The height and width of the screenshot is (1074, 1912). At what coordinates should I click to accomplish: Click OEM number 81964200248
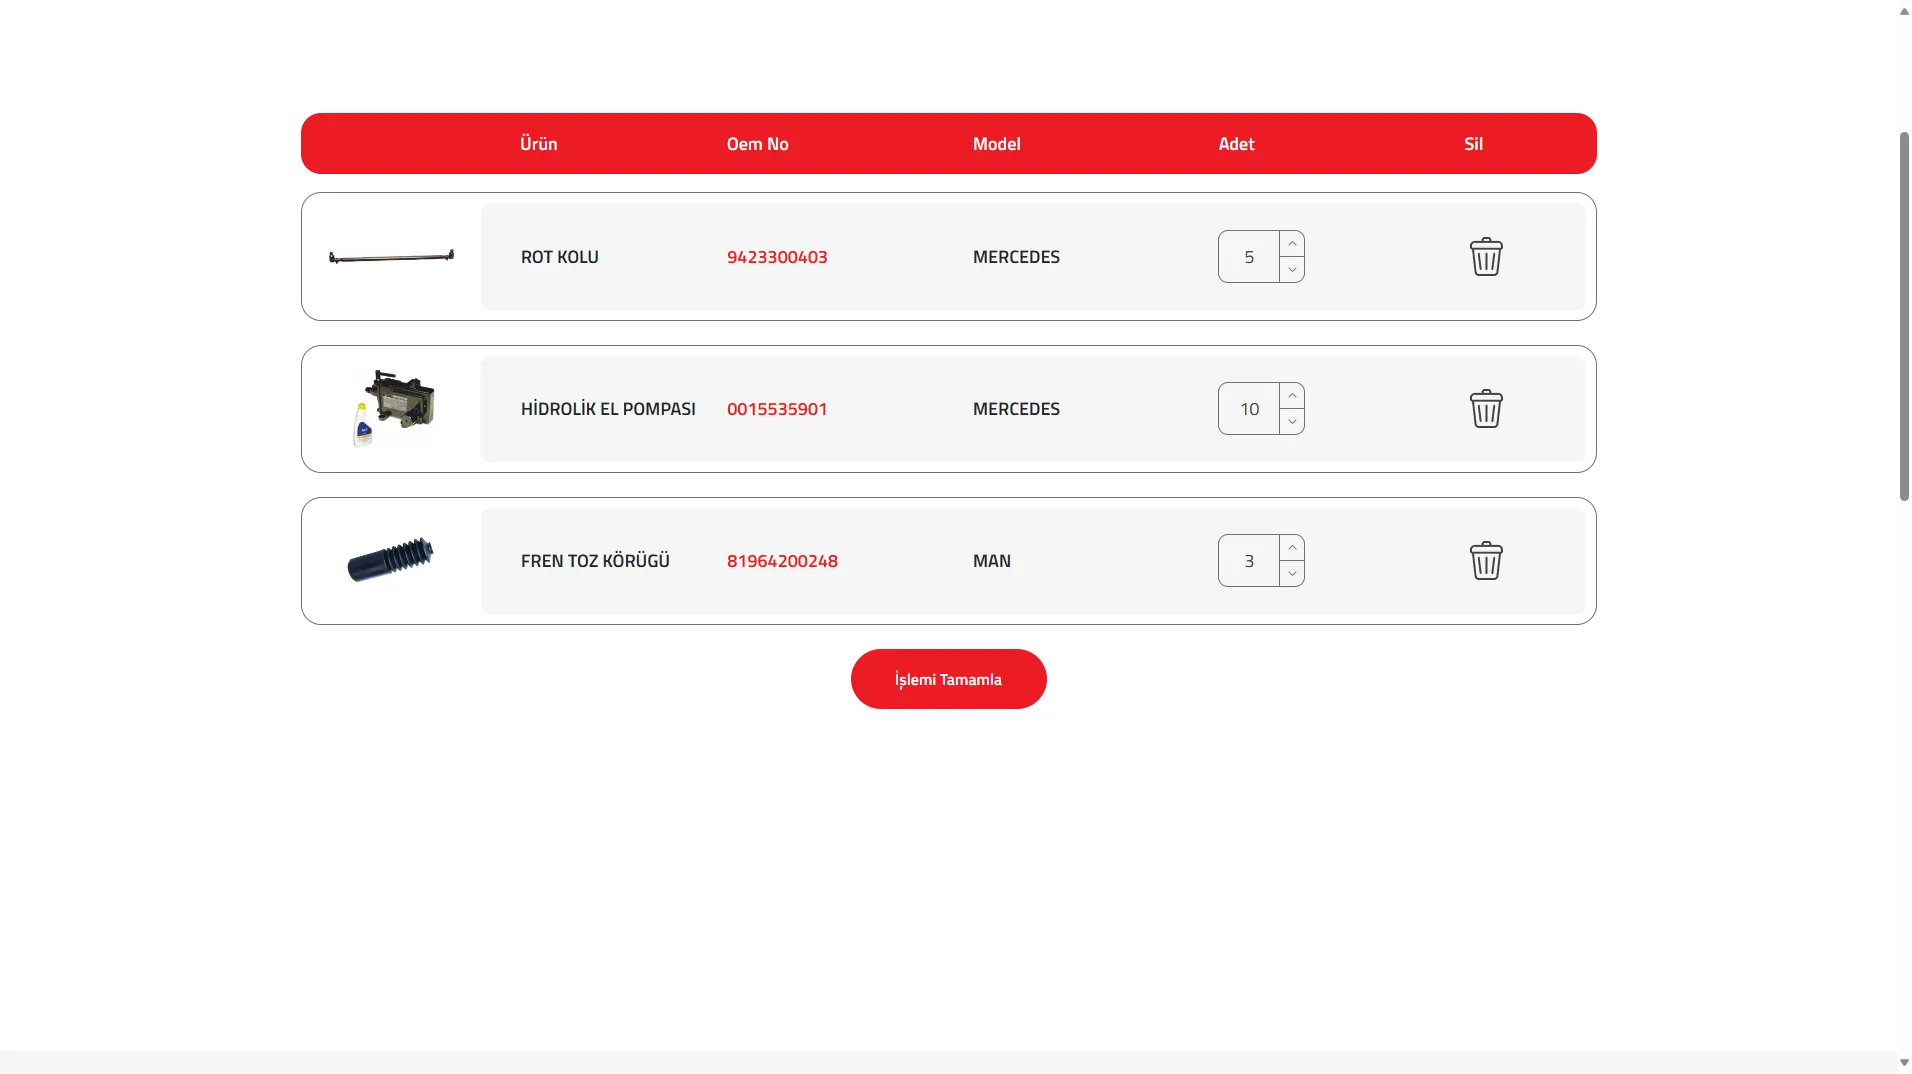click(x=782, y=561)
